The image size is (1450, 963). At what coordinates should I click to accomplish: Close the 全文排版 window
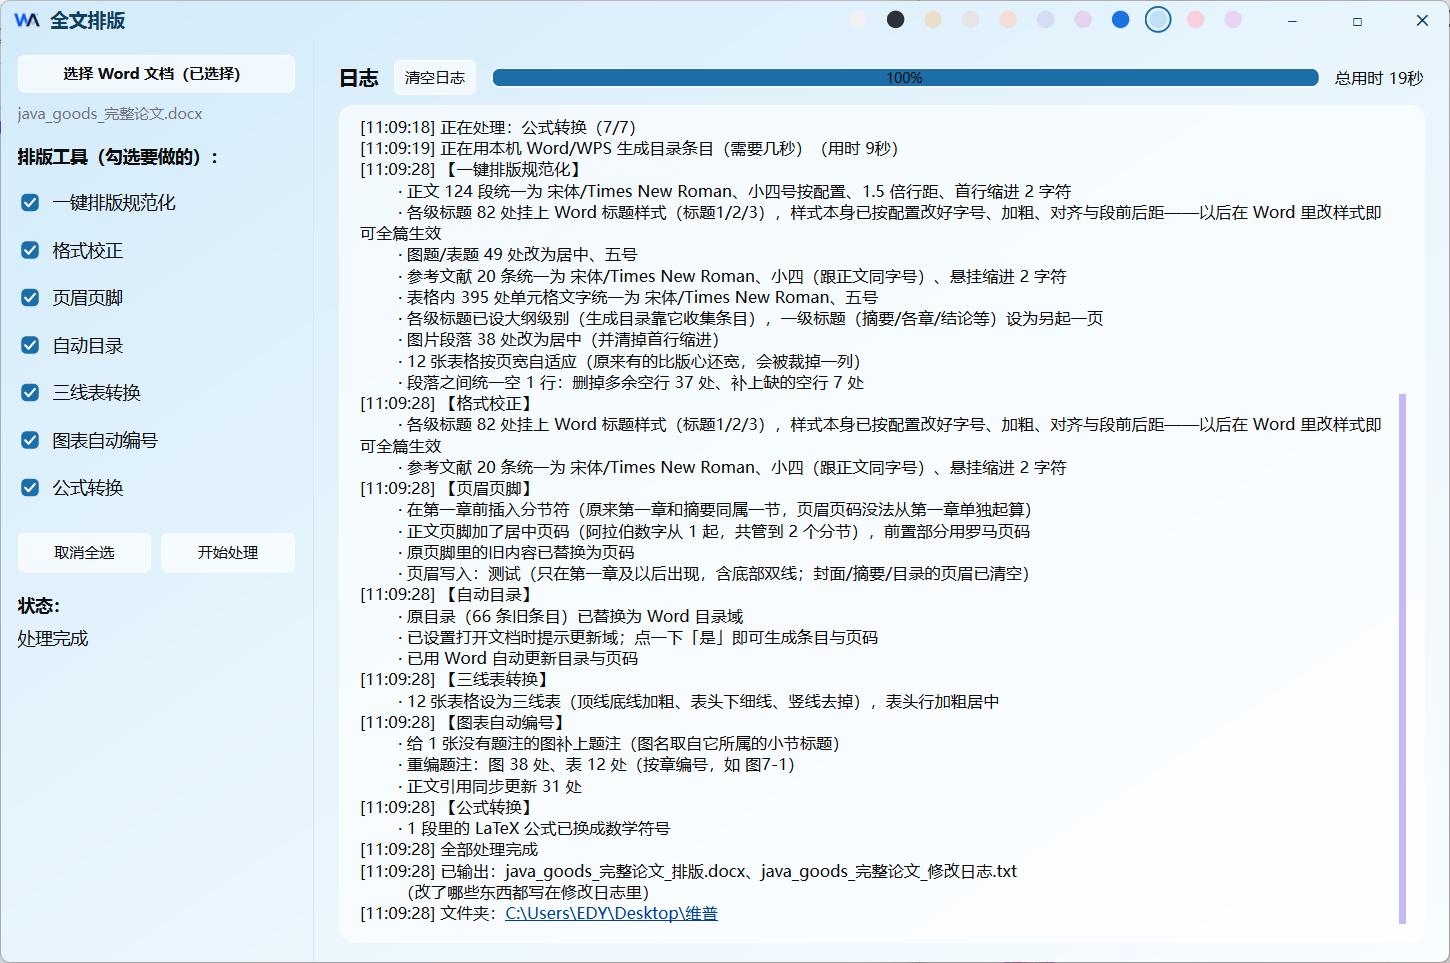[1421, 20]
